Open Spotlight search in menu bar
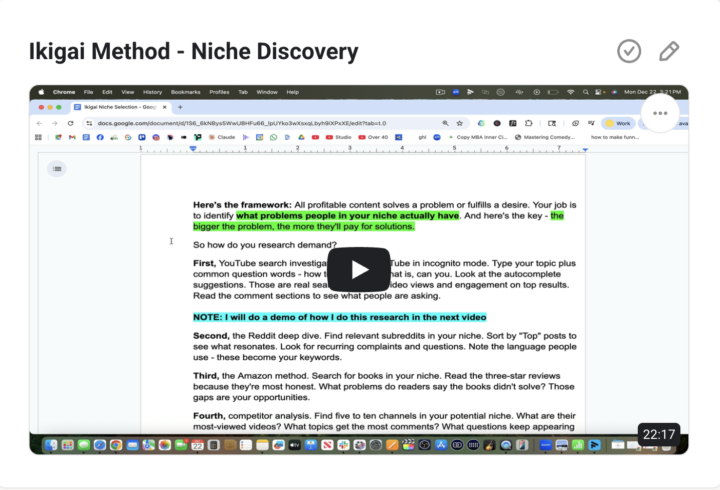The height and width of the screenshot is (490, 720). 585,92
